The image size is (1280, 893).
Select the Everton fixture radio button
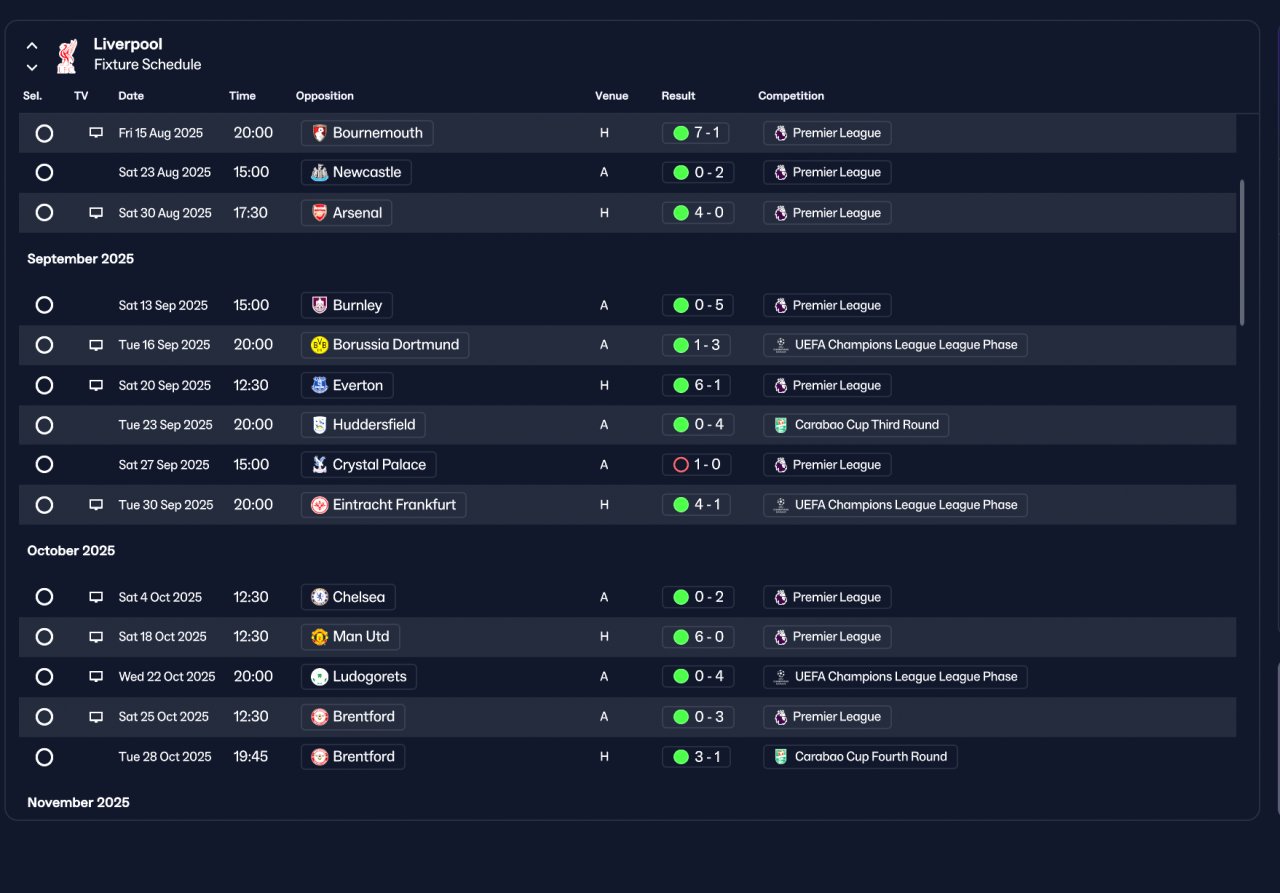point(44,385)
